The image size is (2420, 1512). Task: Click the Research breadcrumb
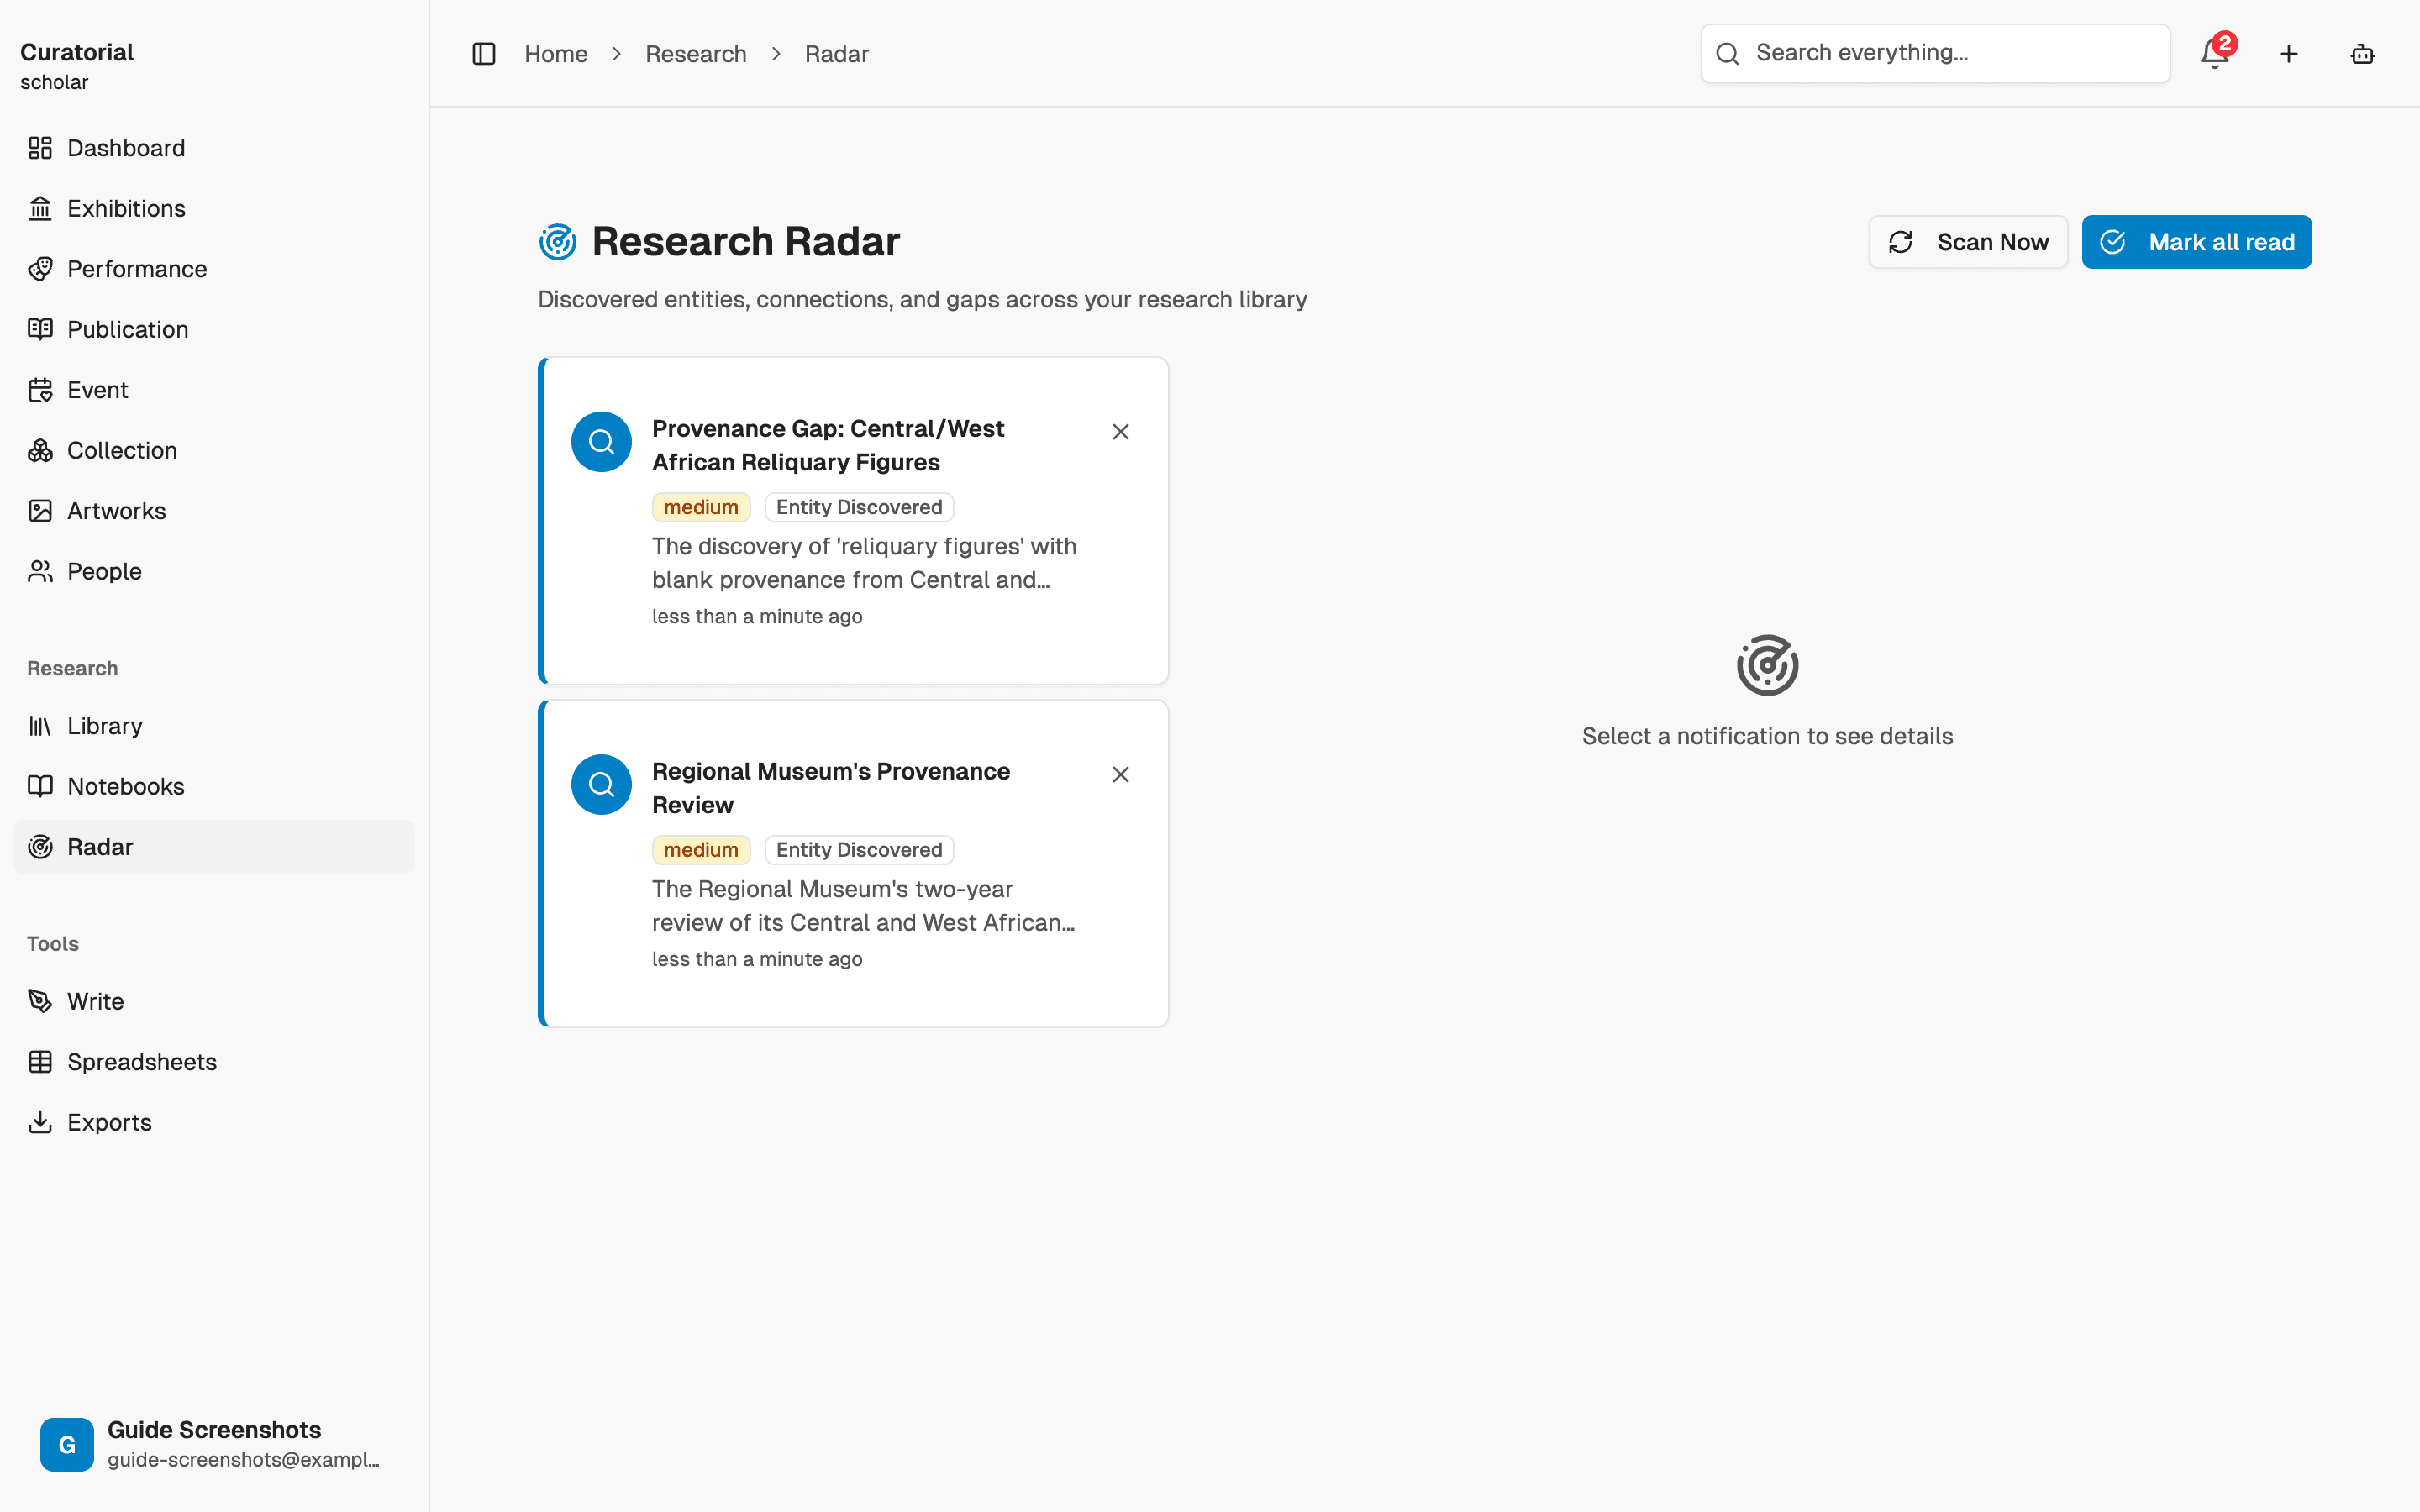click(x=696, y=54)
